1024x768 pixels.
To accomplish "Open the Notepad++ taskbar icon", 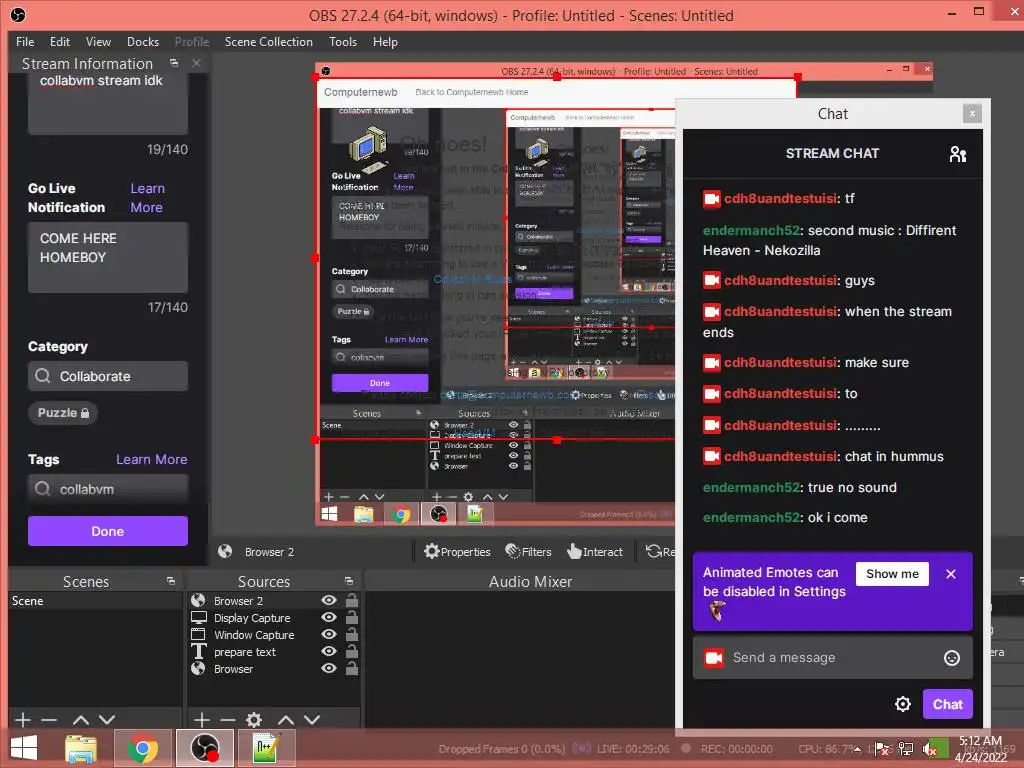I will [266, 748].
